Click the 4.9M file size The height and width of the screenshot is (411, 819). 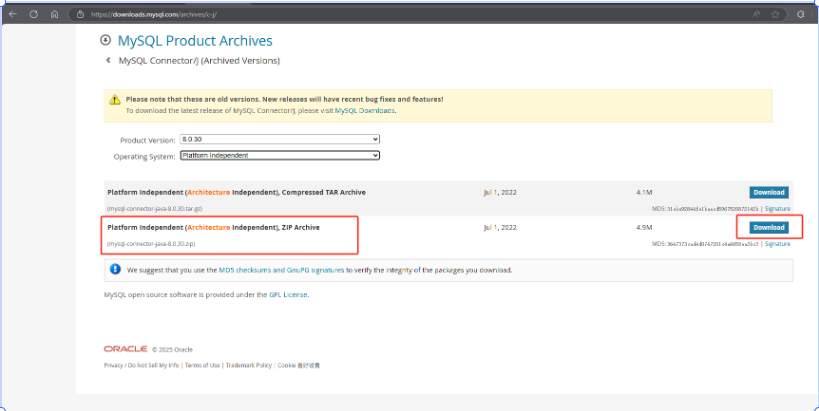[644, 228]
